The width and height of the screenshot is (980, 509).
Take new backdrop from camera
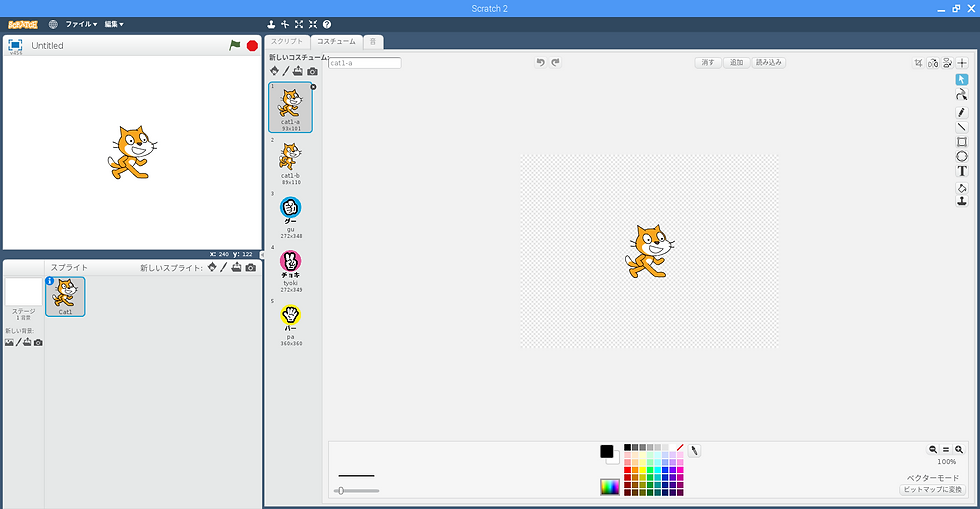[38, 342]
